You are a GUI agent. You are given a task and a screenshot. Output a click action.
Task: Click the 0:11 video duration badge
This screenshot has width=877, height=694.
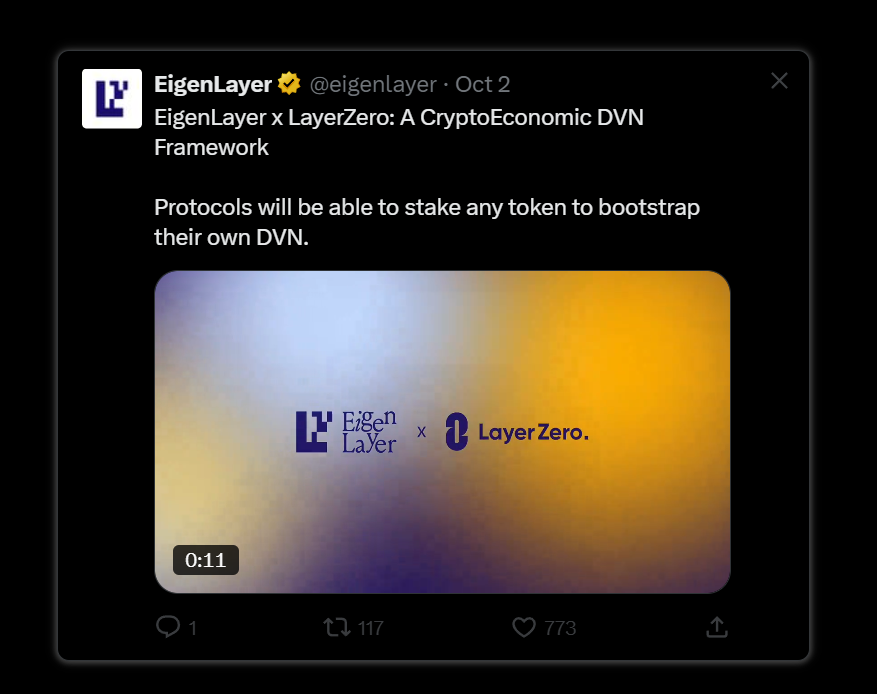coord(206,560)
